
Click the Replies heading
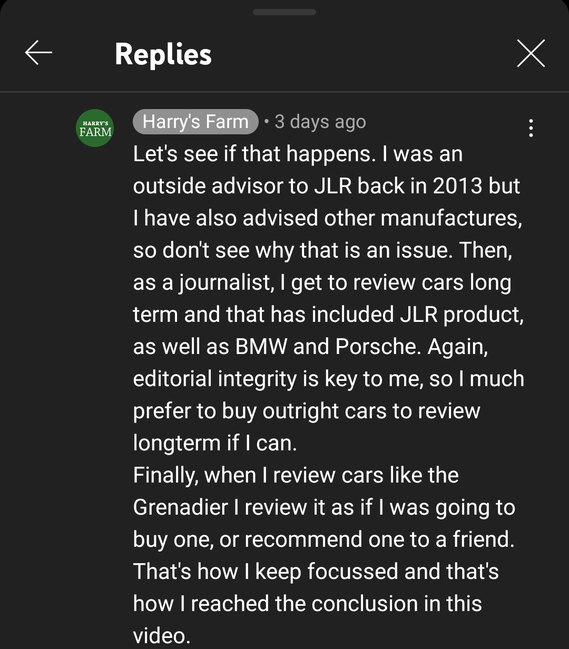coord(163,54)
